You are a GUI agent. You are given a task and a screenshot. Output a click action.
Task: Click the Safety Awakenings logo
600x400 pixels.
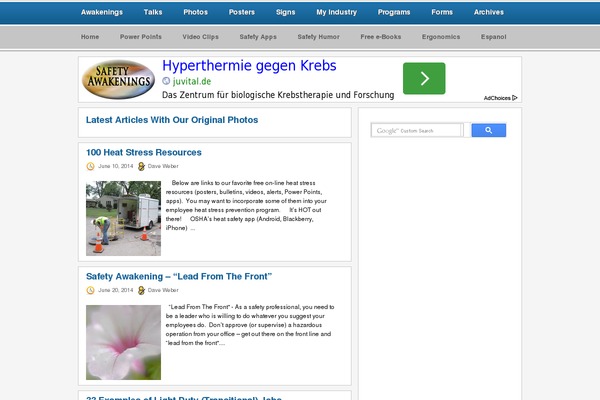click(x=118, y=79)
